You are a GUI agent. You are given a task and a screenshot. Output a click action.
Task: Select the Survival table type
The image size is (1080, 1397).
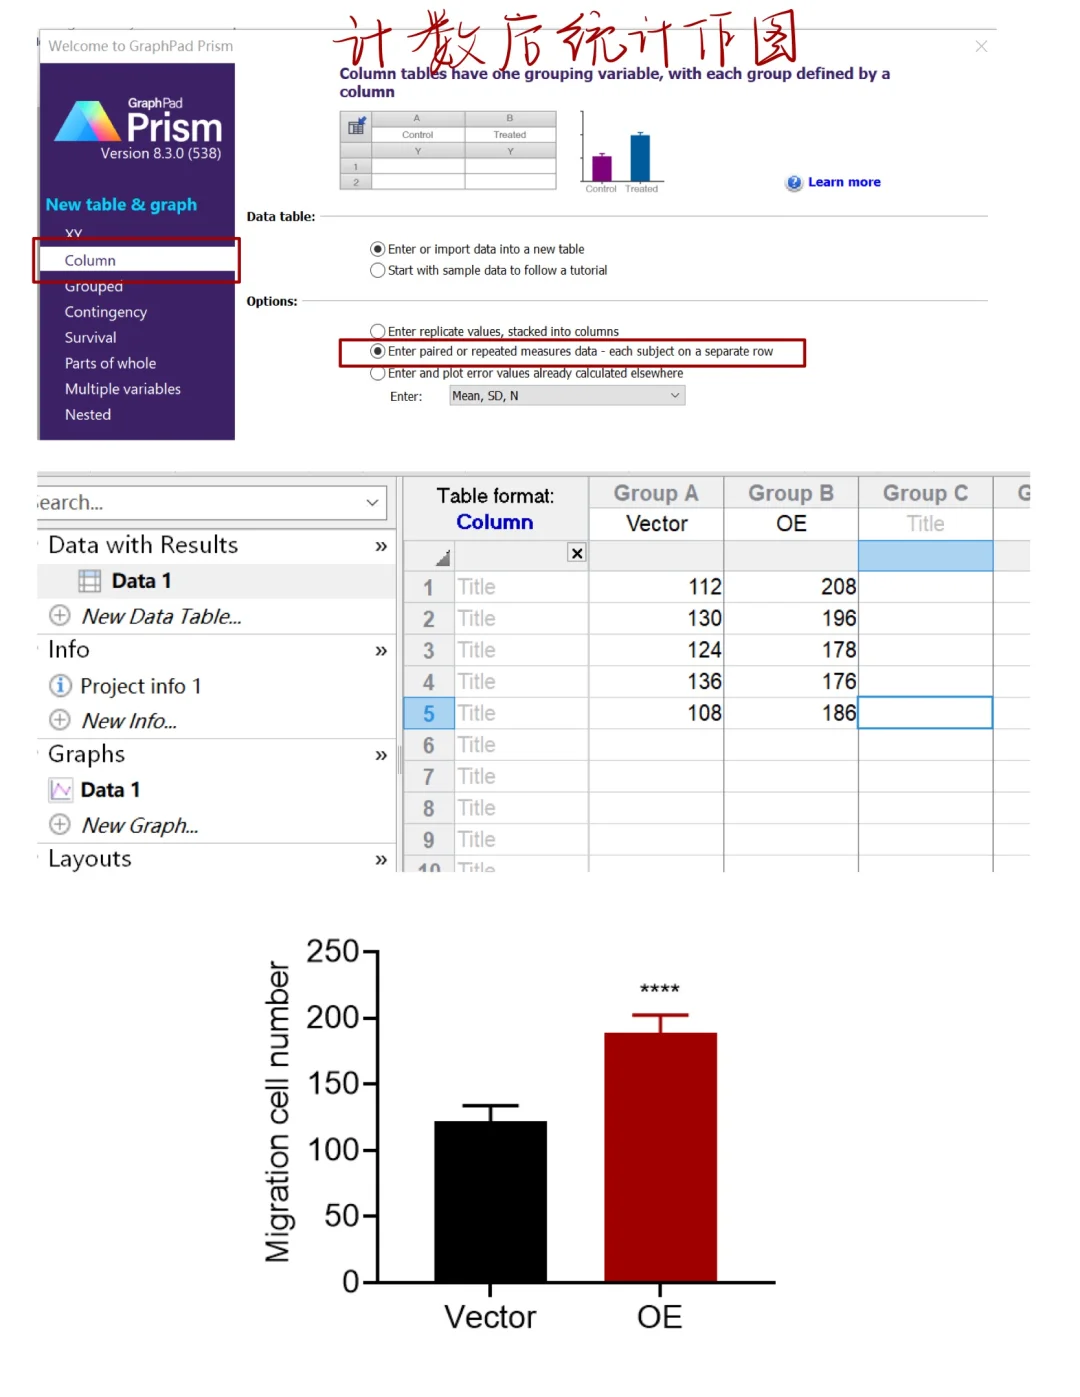[x=91, y=338]
